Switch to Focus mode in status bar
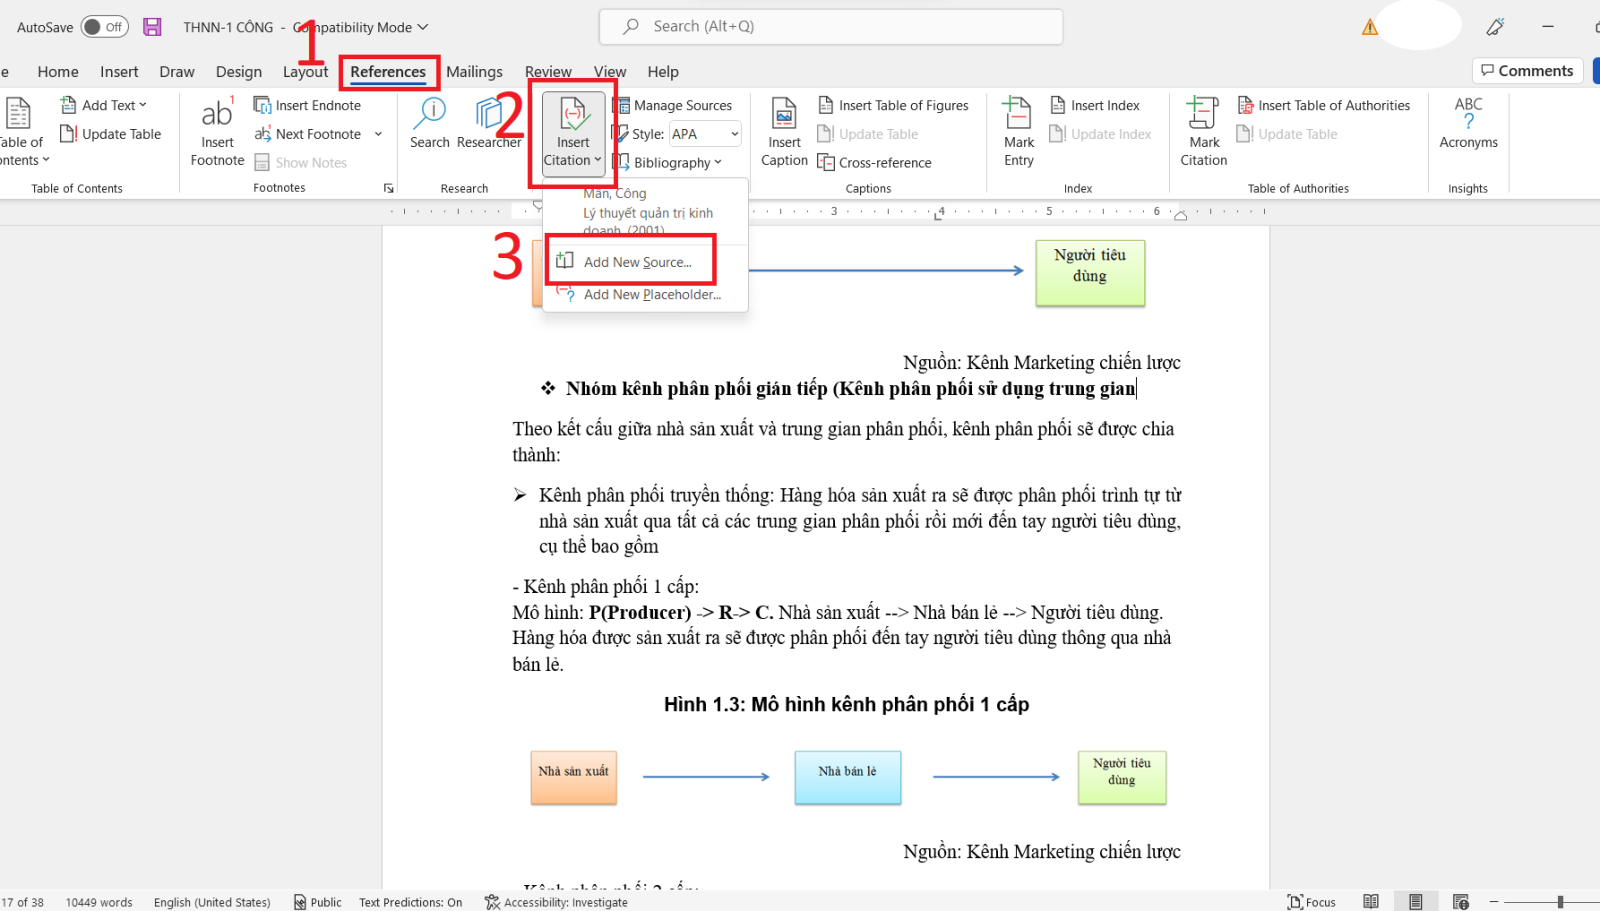This screenshot has width=1600, height=911. (x=1311, y=901)
